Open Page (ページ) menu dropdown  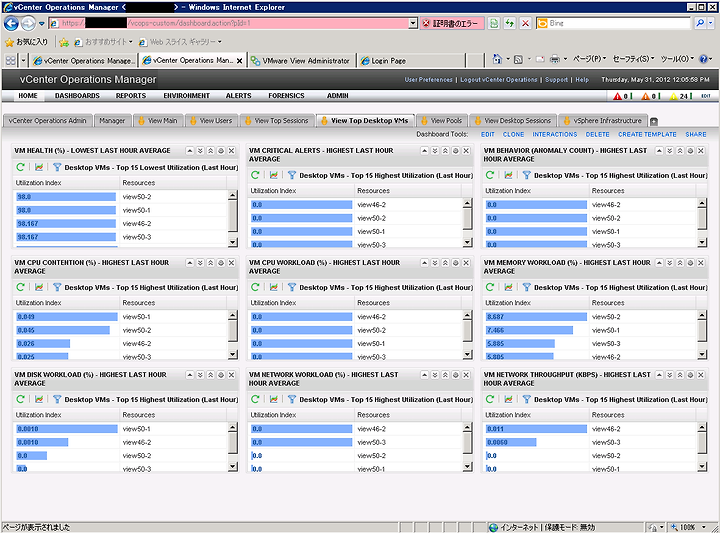click(x=590, y=59)
